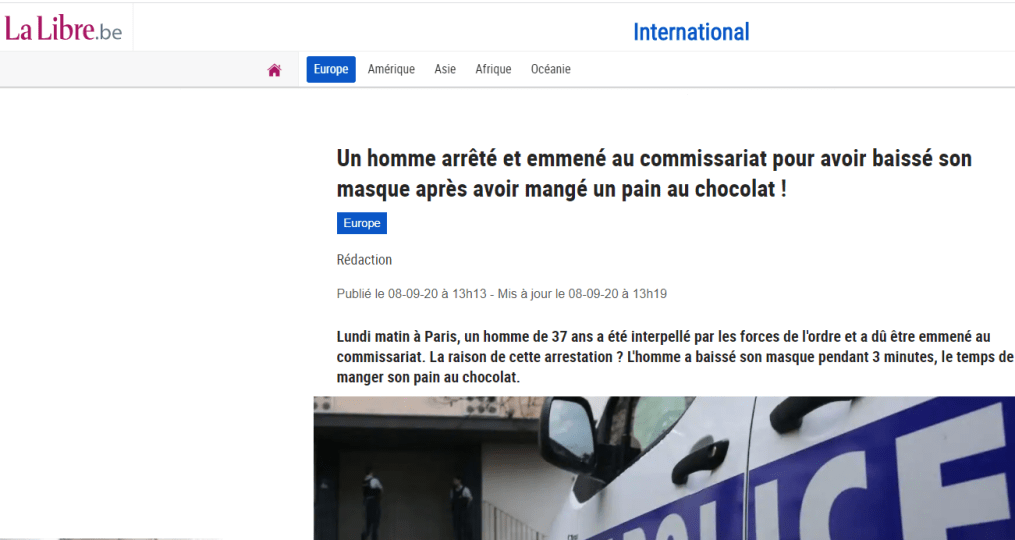Switch to the Amérique section
The width and height of the screenshot is (1015, 540).
[x=391, y=69]
